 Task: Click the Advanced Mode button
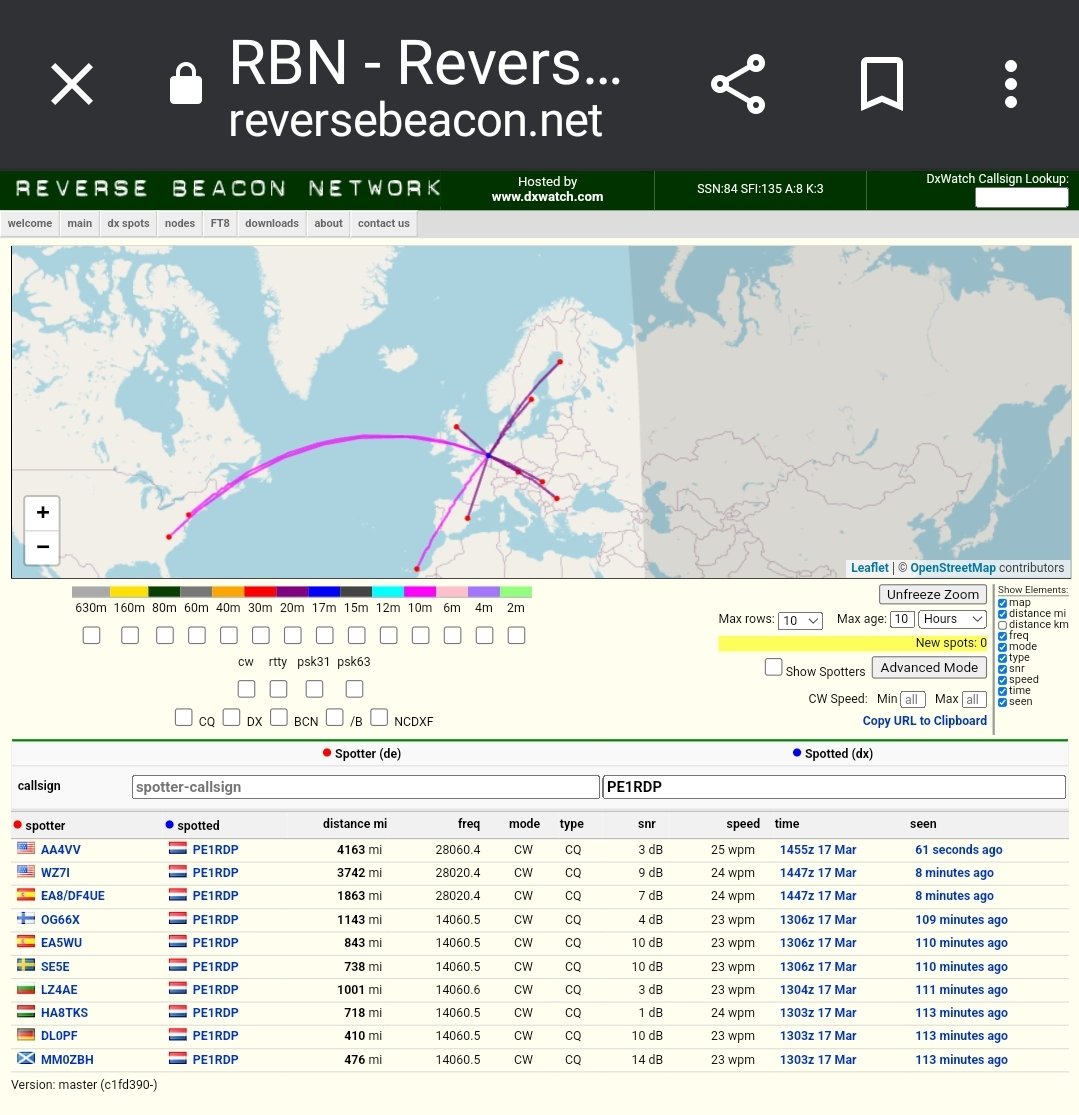pos(929,668)
